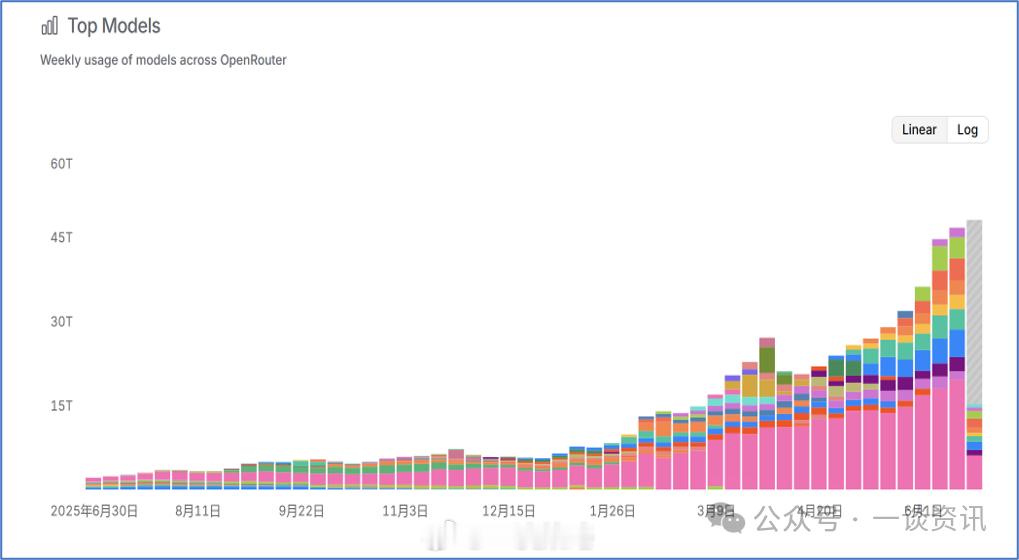
Task: Switch the chart to Log scale
Action: (x=967, y=130)
